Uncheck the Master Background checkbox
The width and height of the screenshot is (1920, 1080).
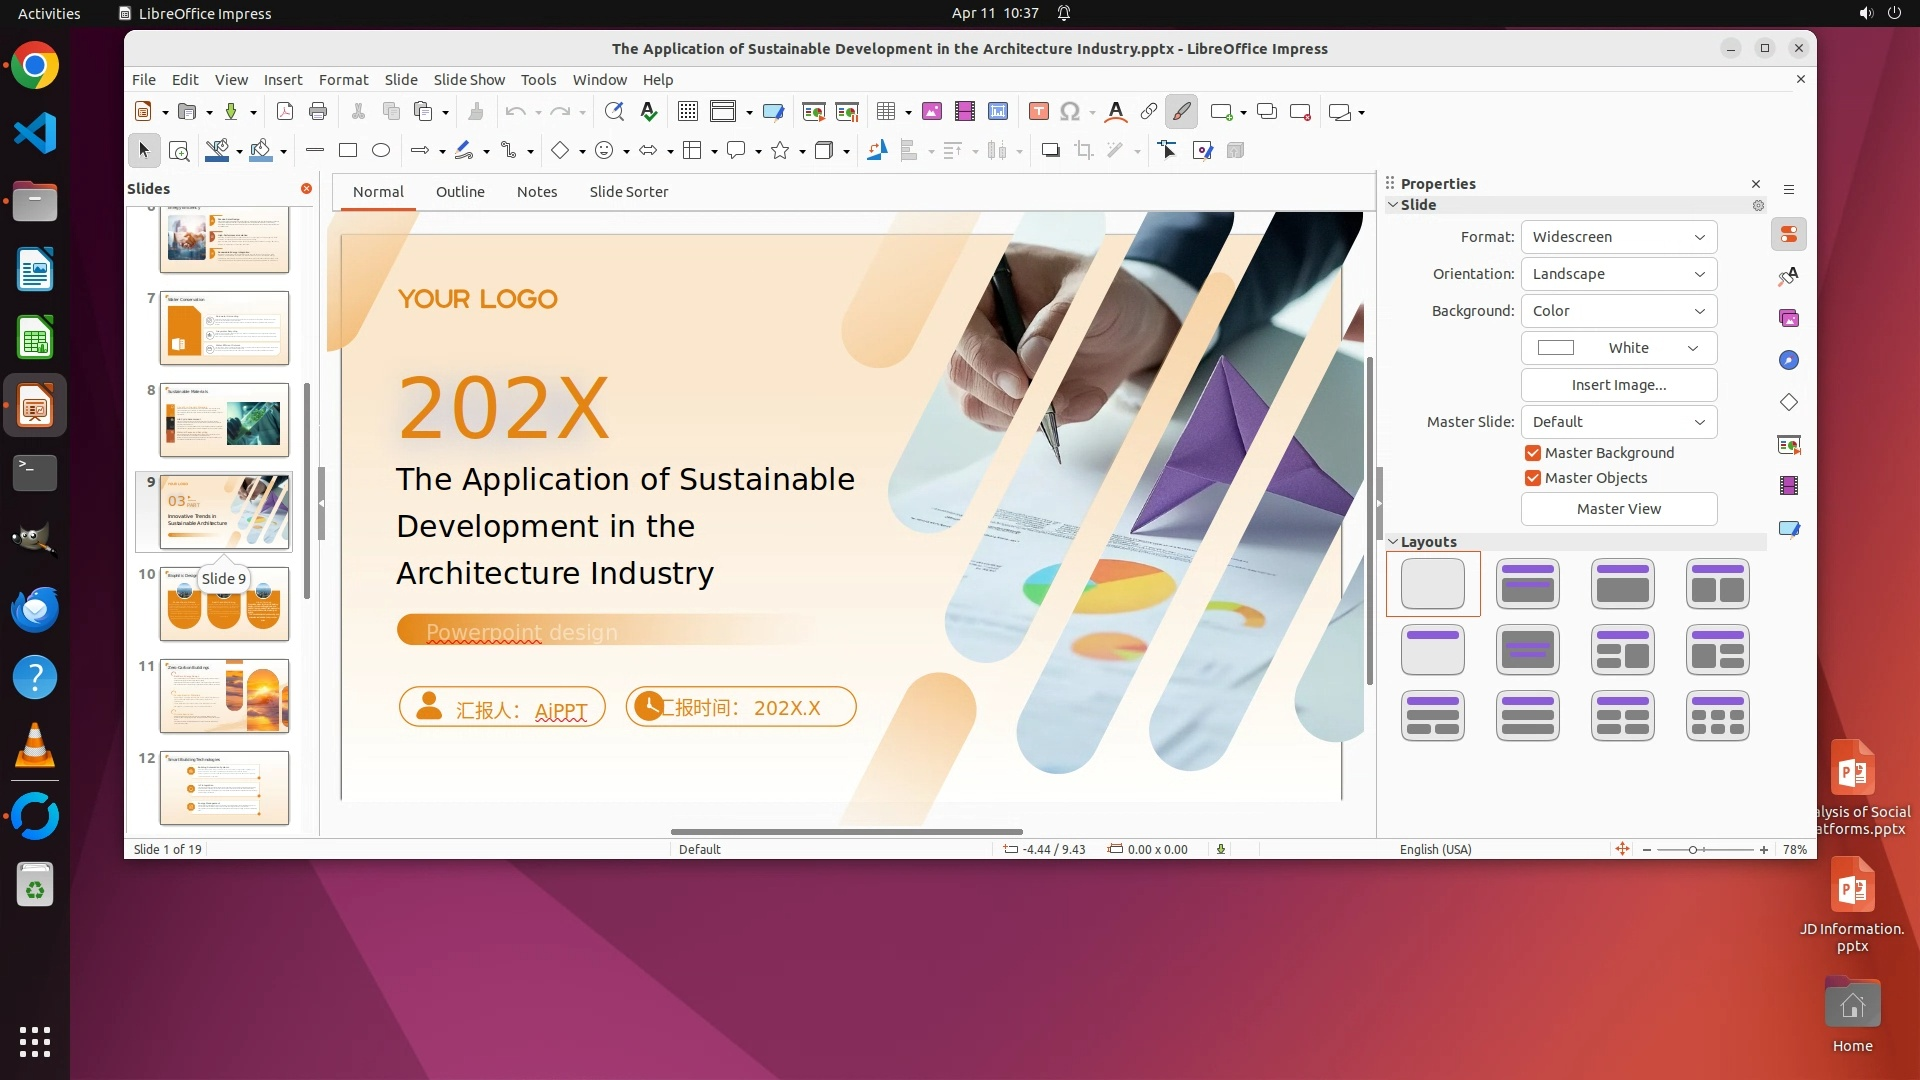[1533, 453]
